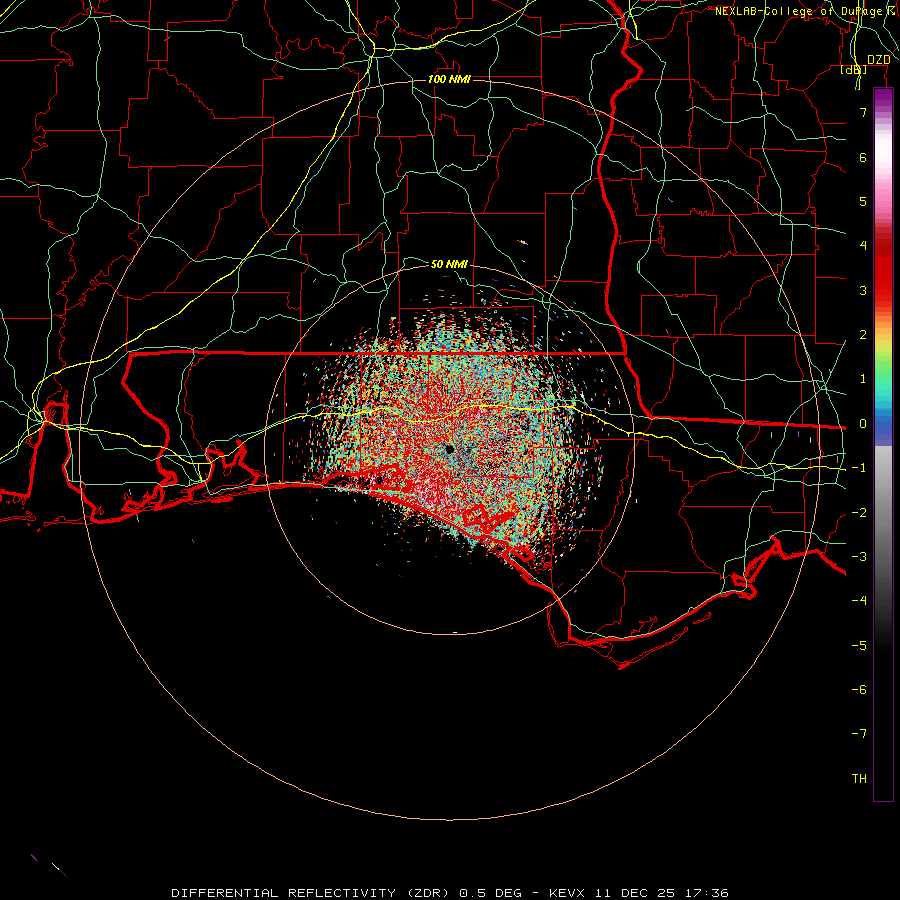The image size is (900, 900).
Task: Click the '0' value on the scale
Action: point(863,424)
